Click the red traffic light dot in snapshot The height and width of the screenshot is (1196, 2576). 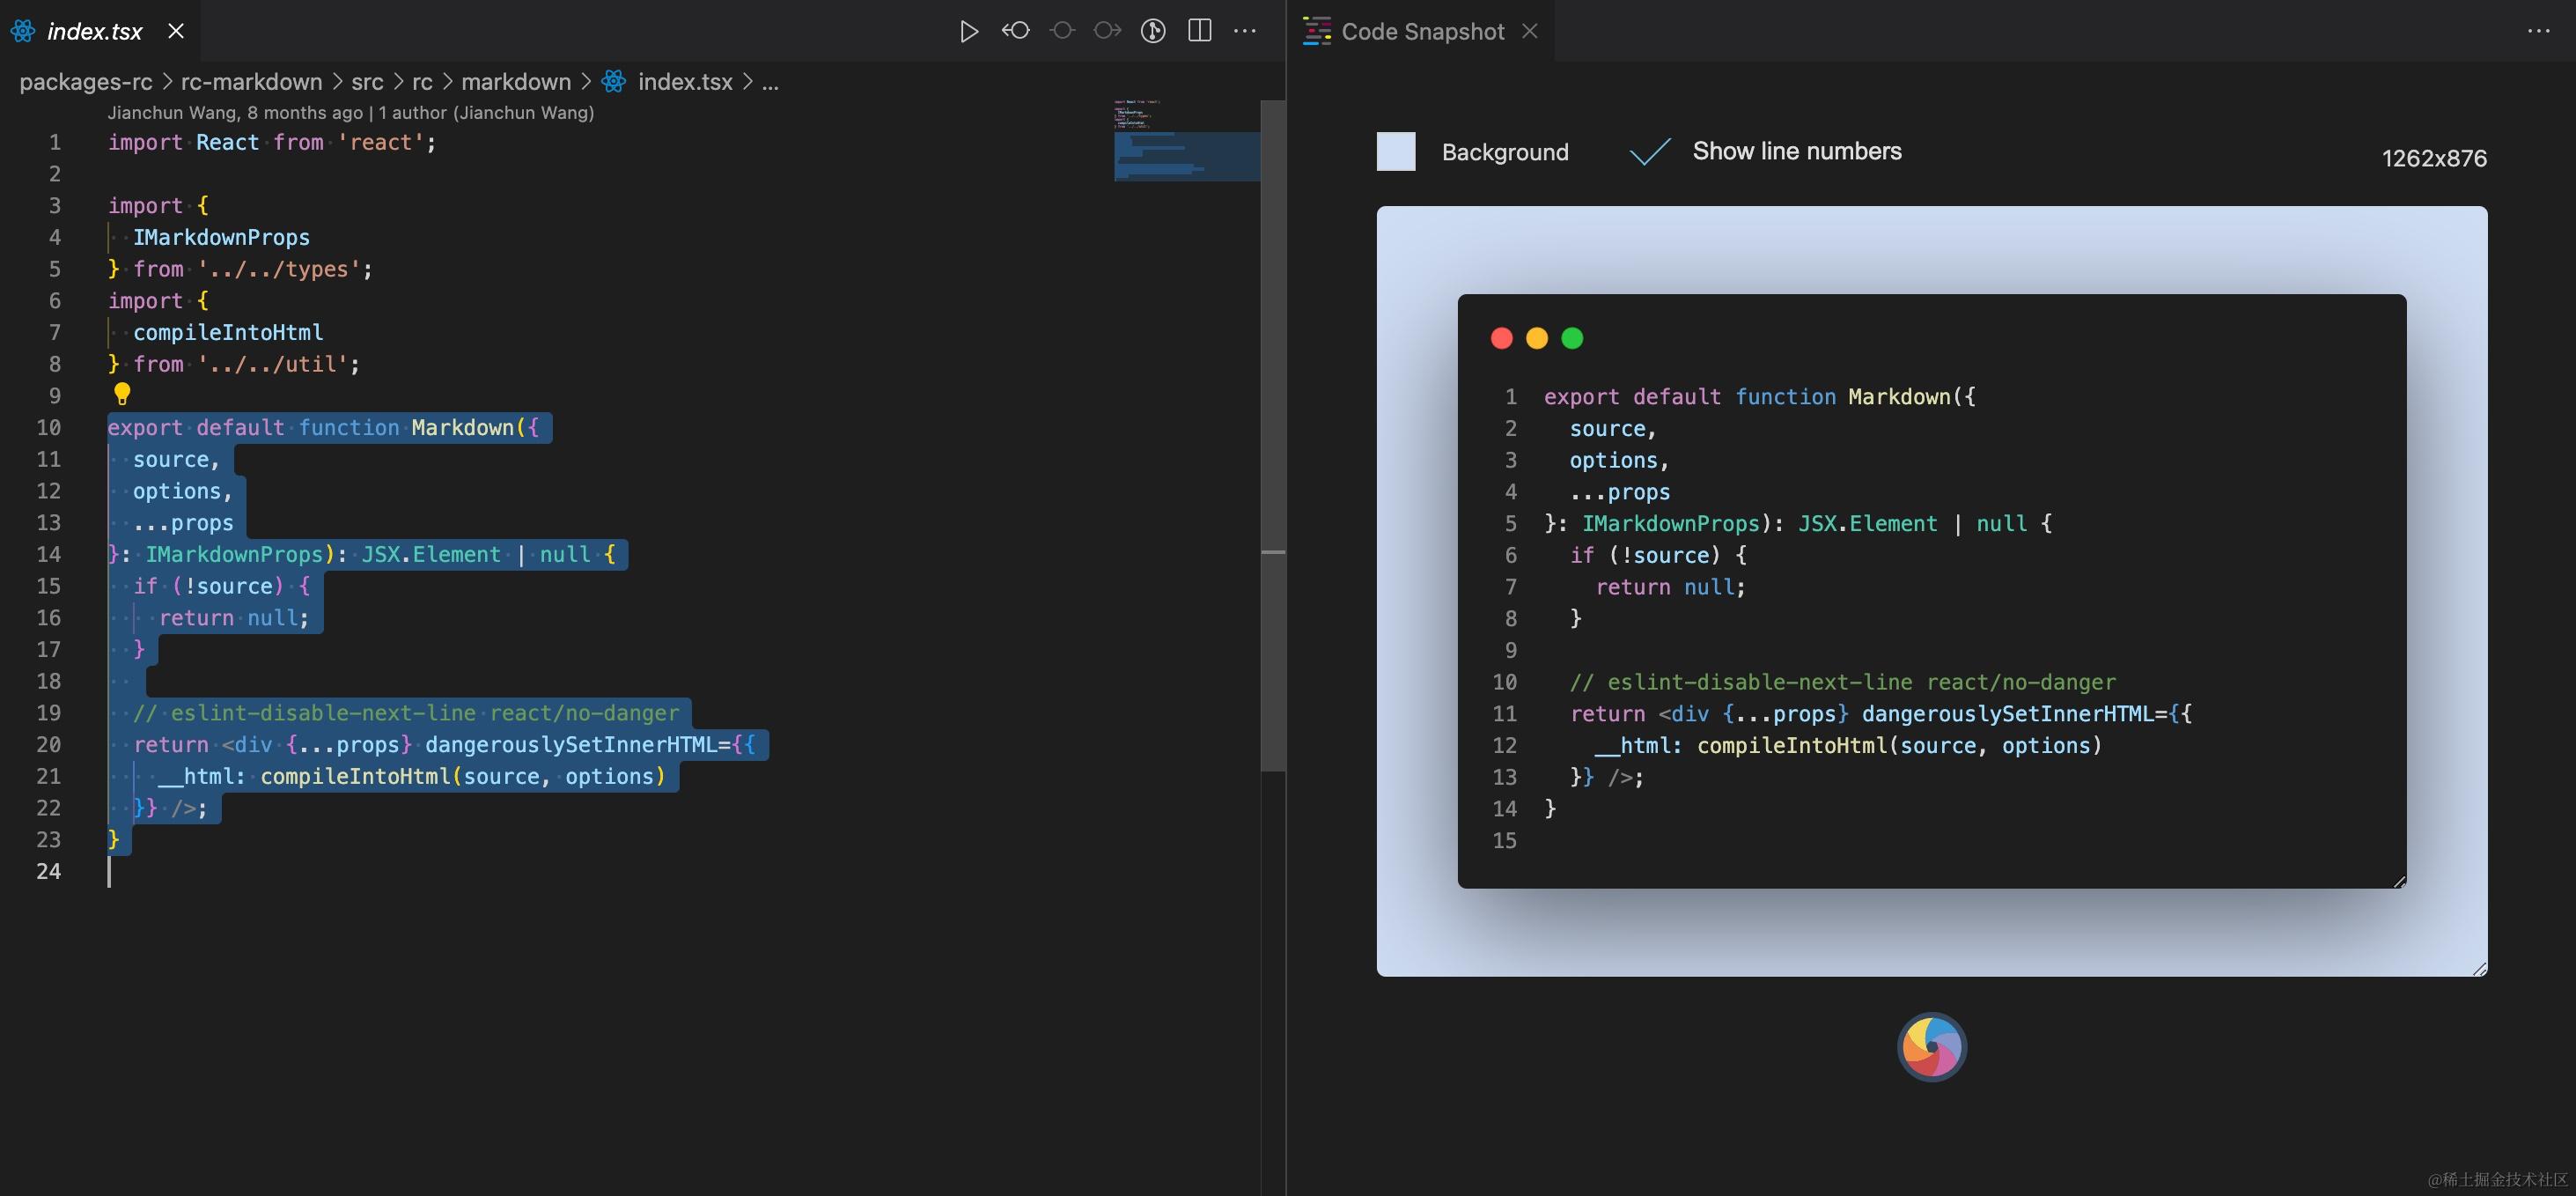tap(1501, 338)
